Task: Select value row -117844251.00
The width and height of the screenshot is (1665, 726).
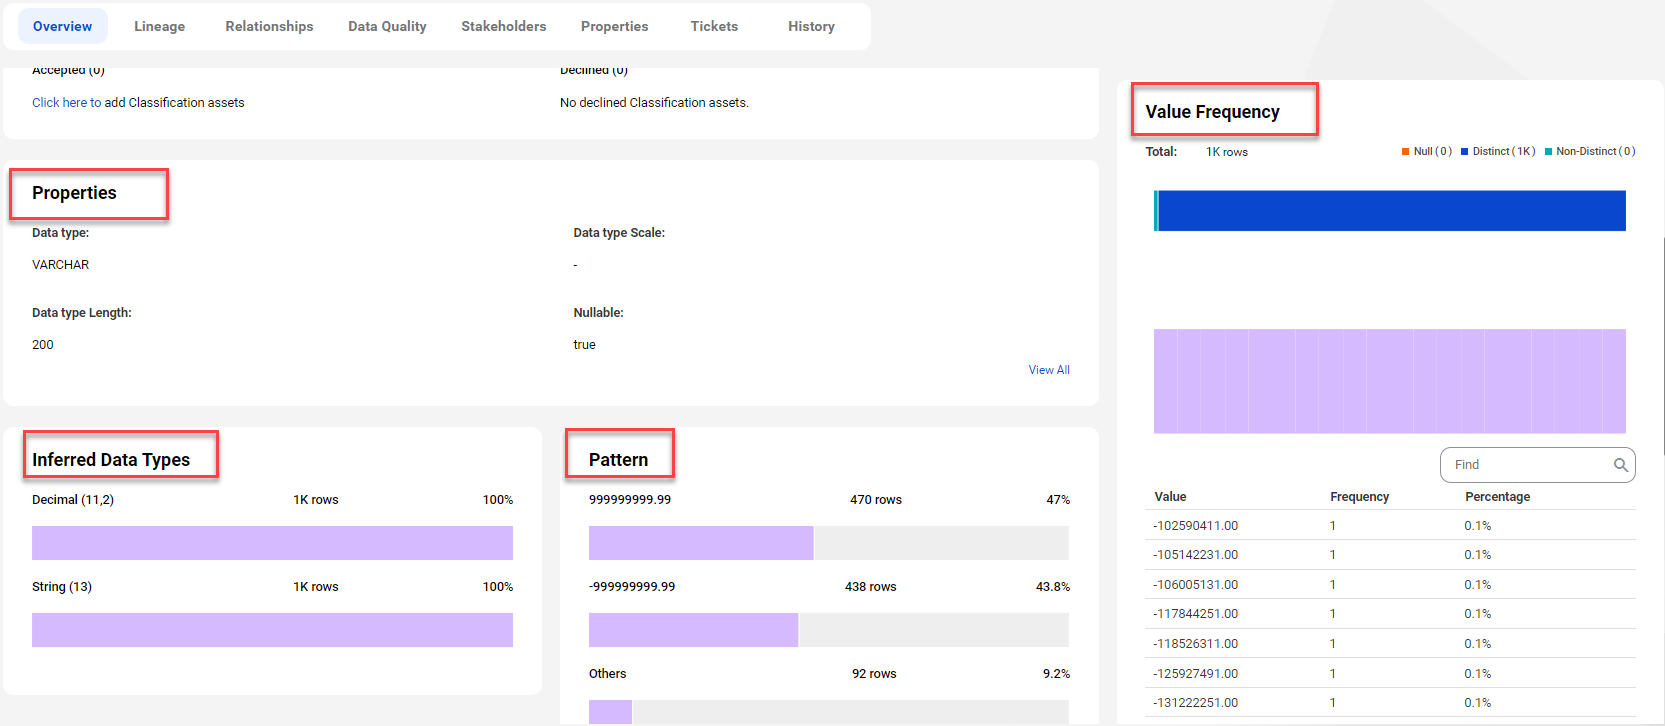Action: click(x=1390, y=614)
